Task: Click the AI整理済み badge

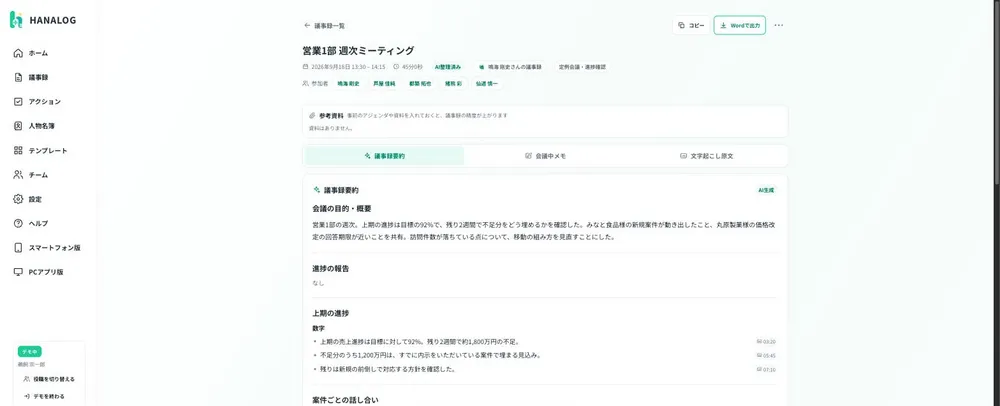Action: click(448, 66)
